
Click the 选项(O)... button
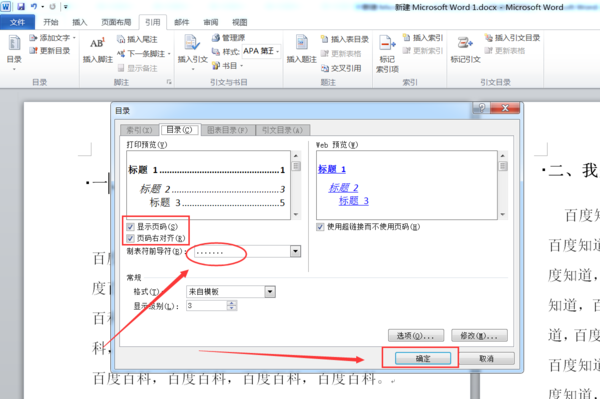tap(416, 335)
